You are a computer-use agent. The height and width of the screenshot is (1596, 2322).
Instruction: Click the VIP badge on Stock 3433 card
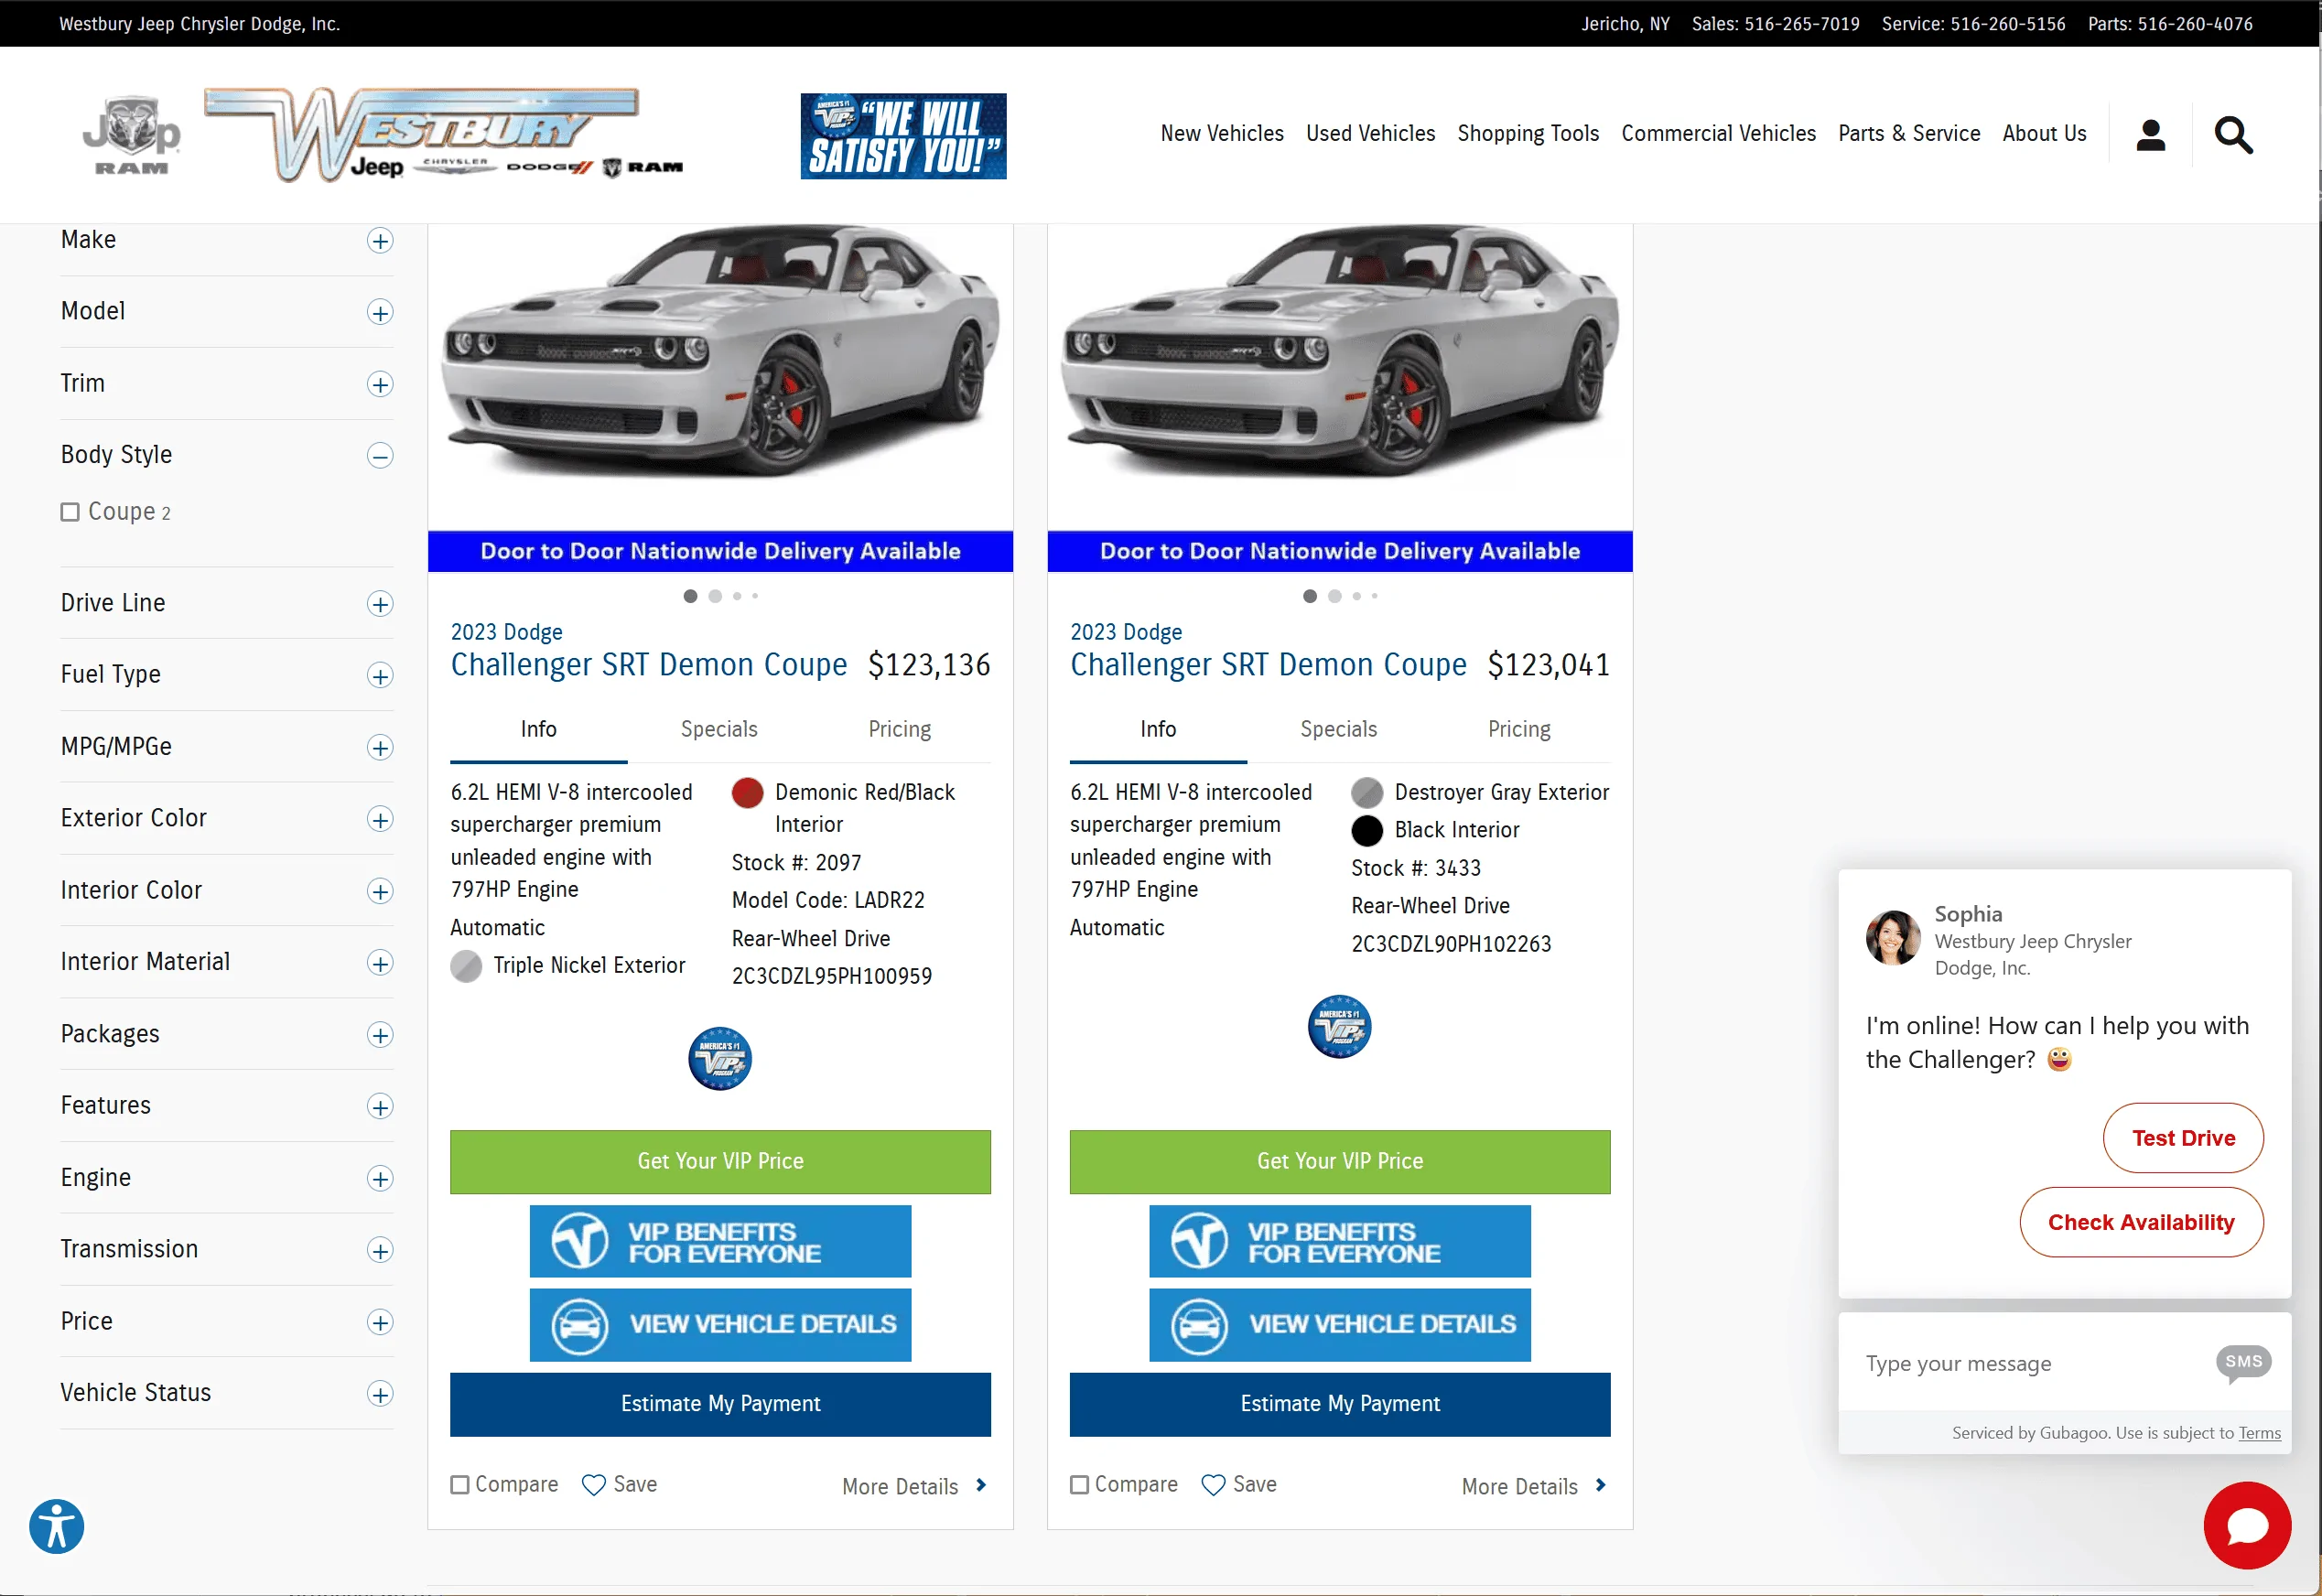click(1339, 1026)
